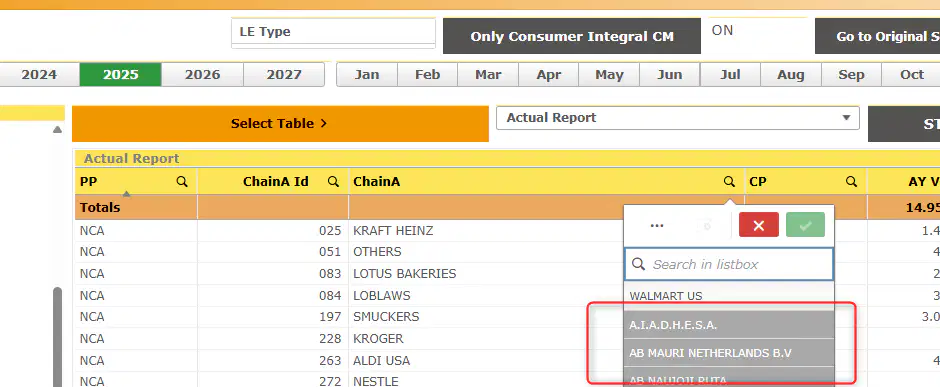Viewport: 940px width, 387px height.
Task: Click the KROGER cell
Action: pyautogui.click(x=378, y=338)
